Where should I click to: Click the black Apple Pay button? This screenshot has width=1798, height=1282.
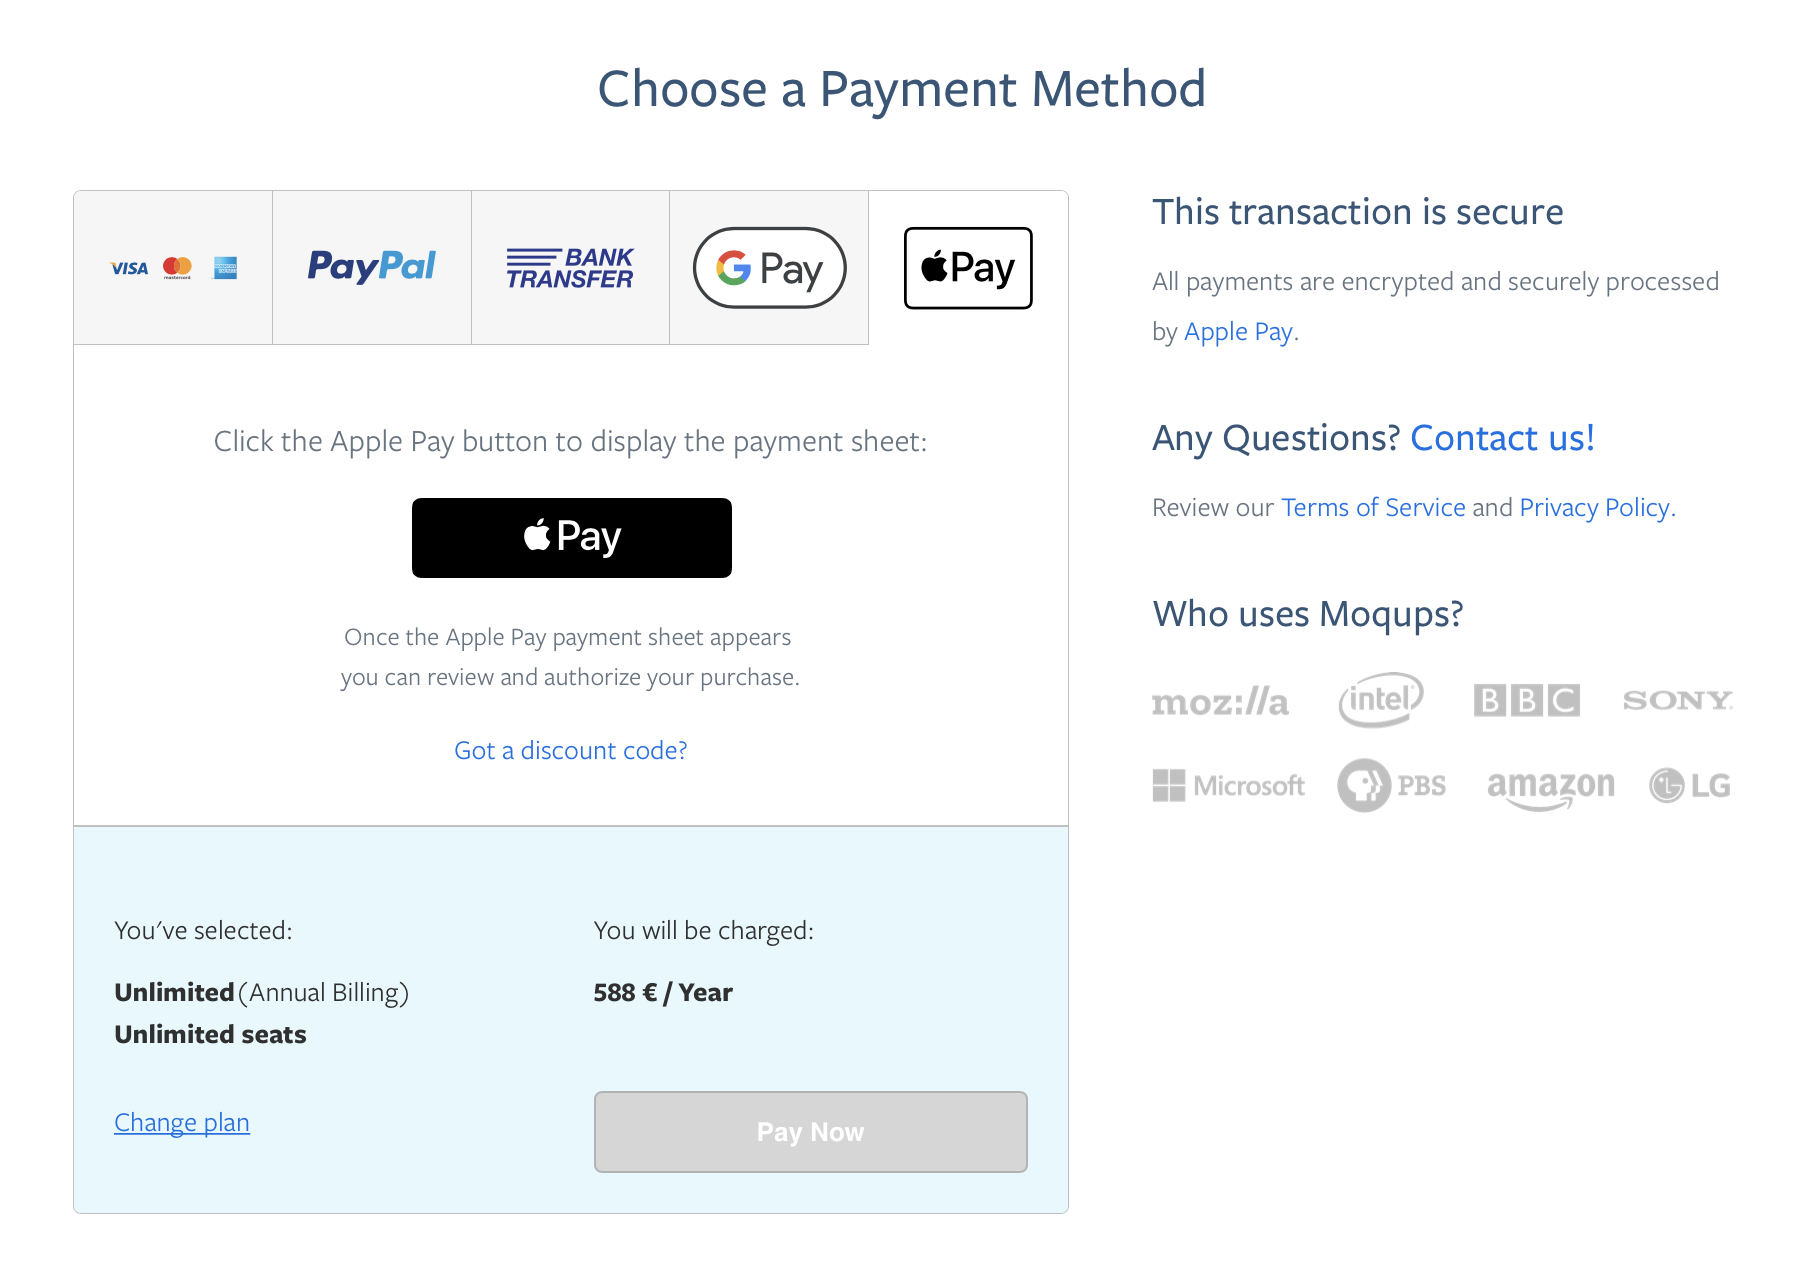[571, 537]
